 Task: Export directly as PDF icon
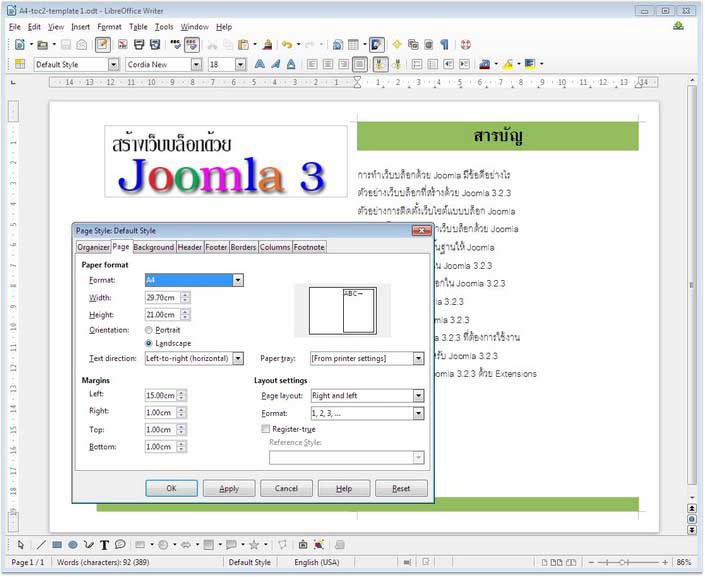coord(122,45)
